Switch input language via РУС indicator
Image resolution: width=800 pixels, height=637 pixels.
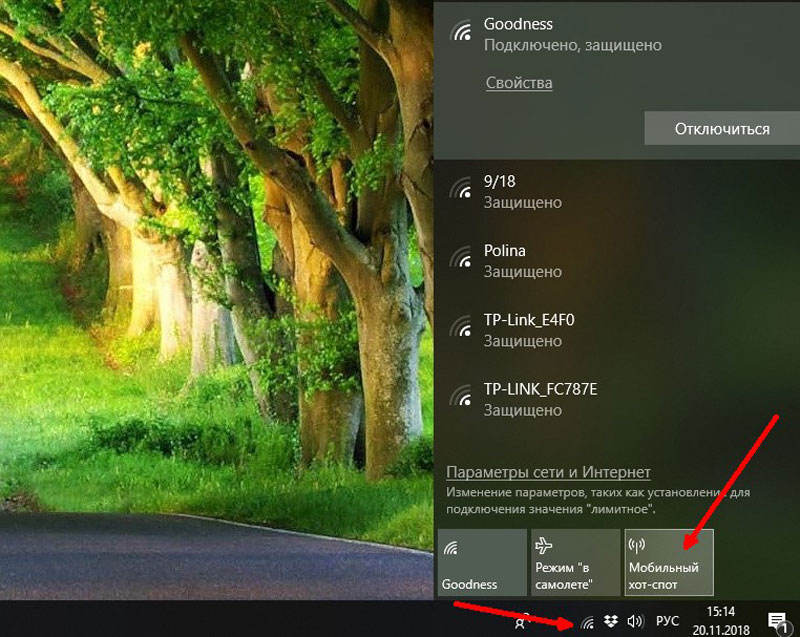click(x=667, y=621)
